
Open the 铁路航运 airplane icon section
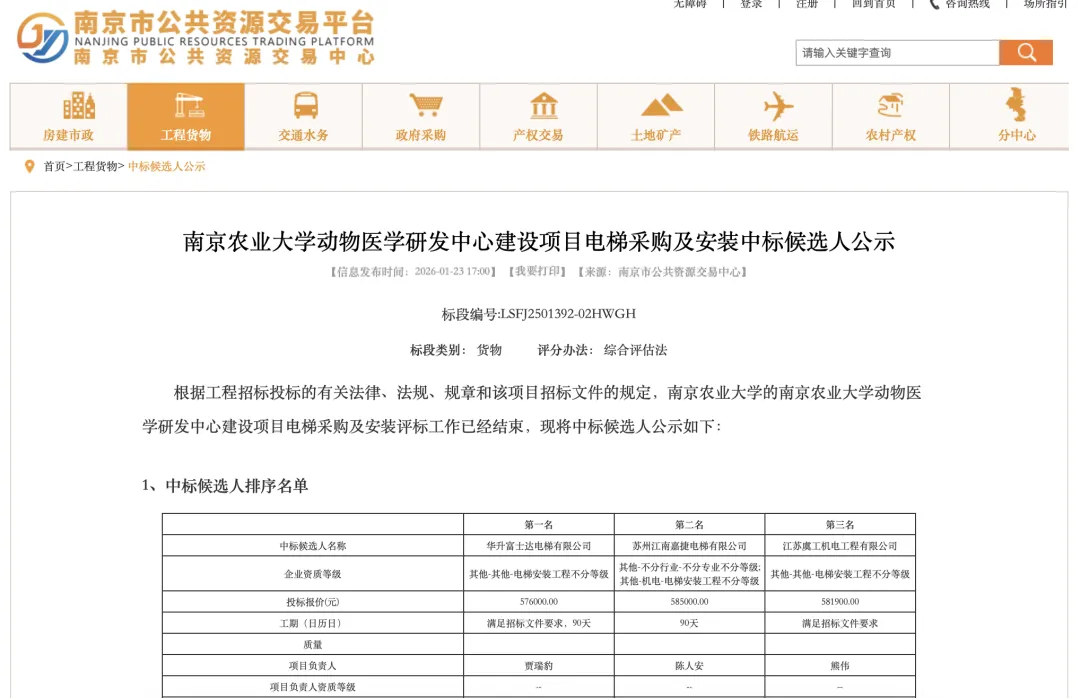coord(773,116)
